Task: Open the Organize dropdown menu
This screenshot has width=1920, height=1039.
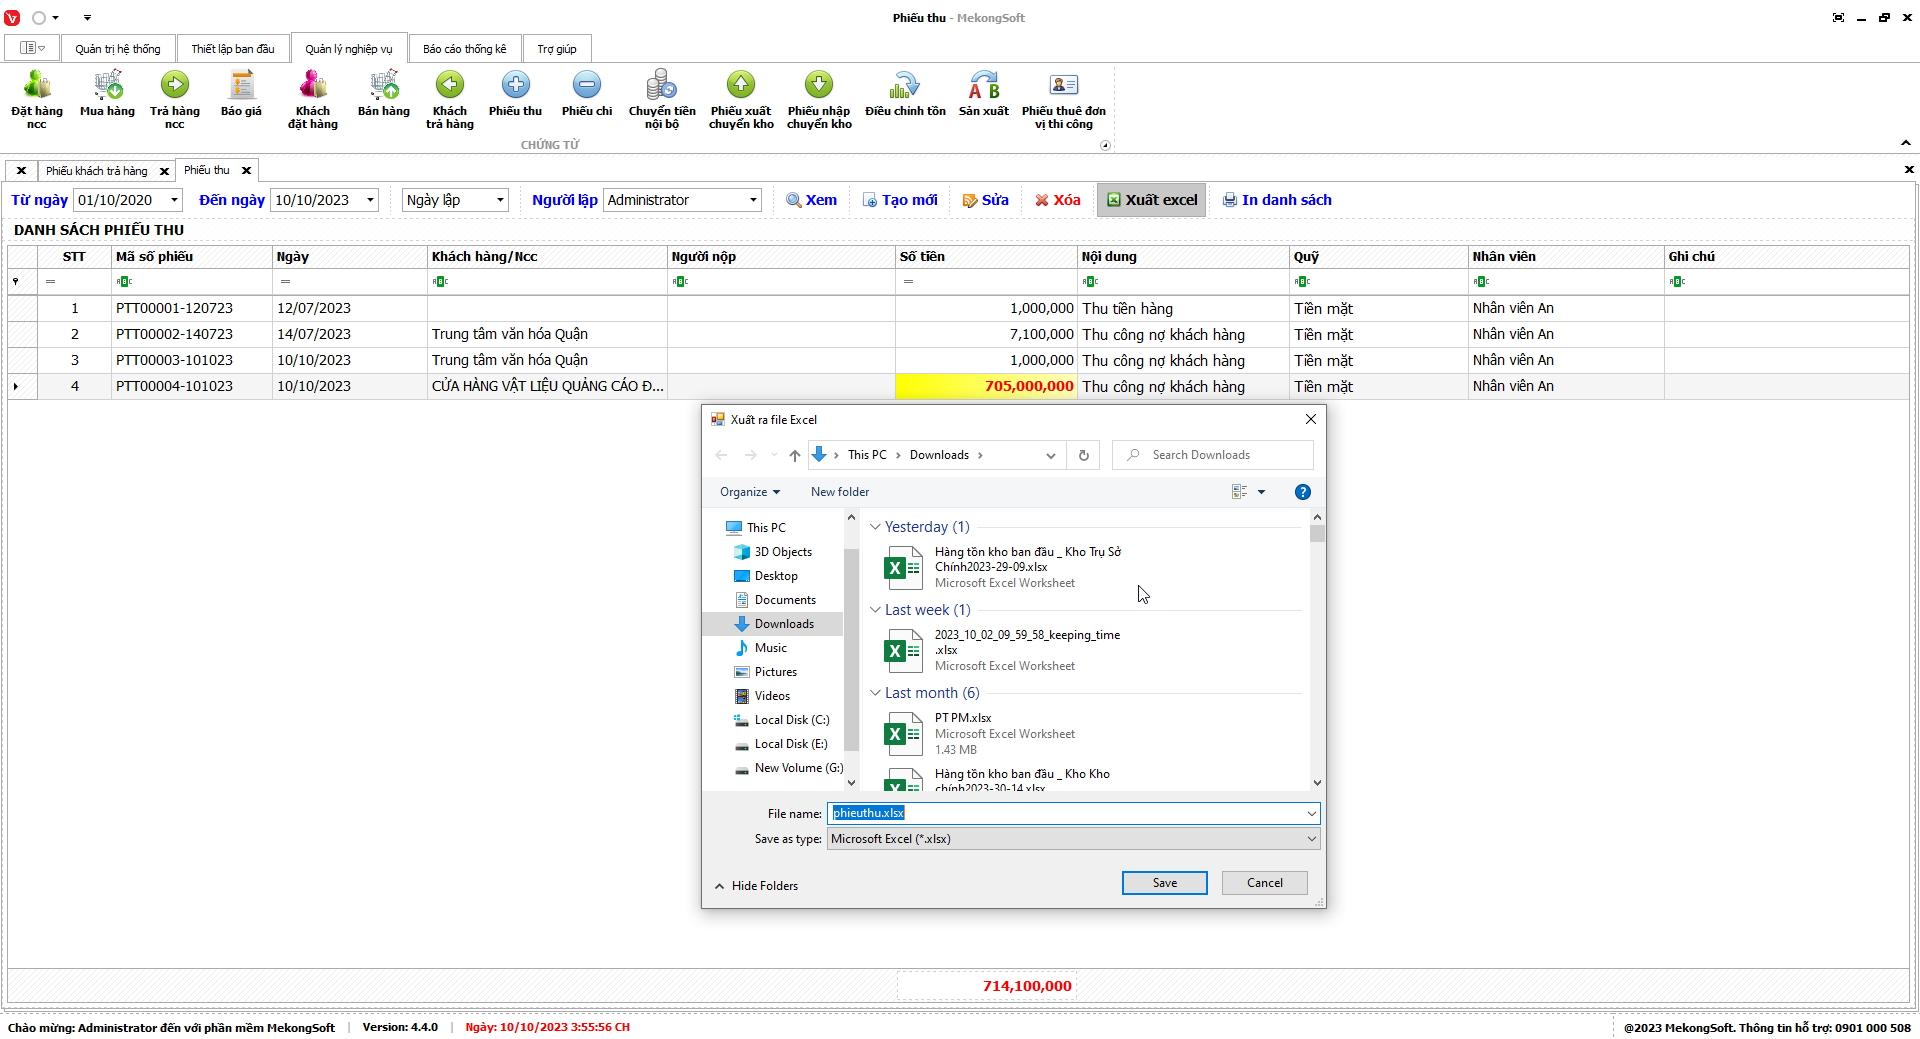Action: tap(750, 492)
